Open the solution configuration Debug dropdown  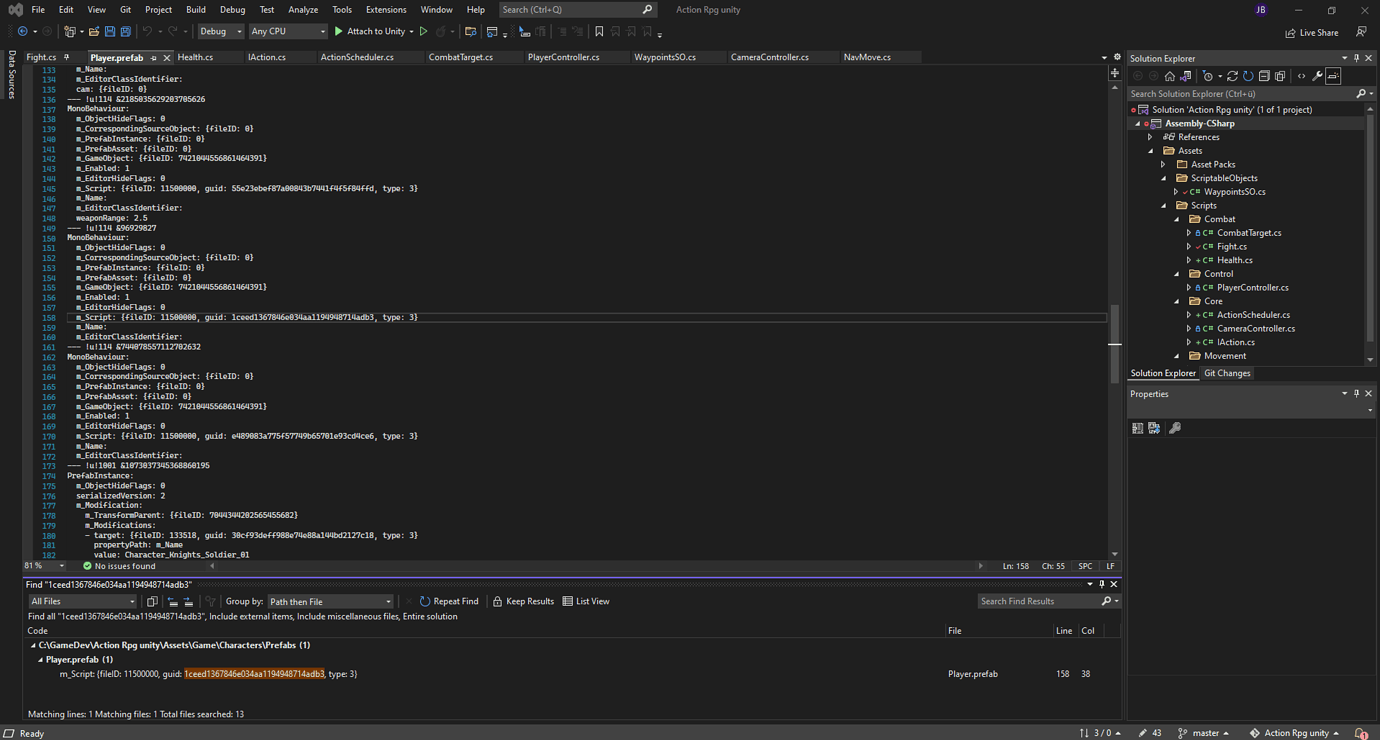click(220, 31)
